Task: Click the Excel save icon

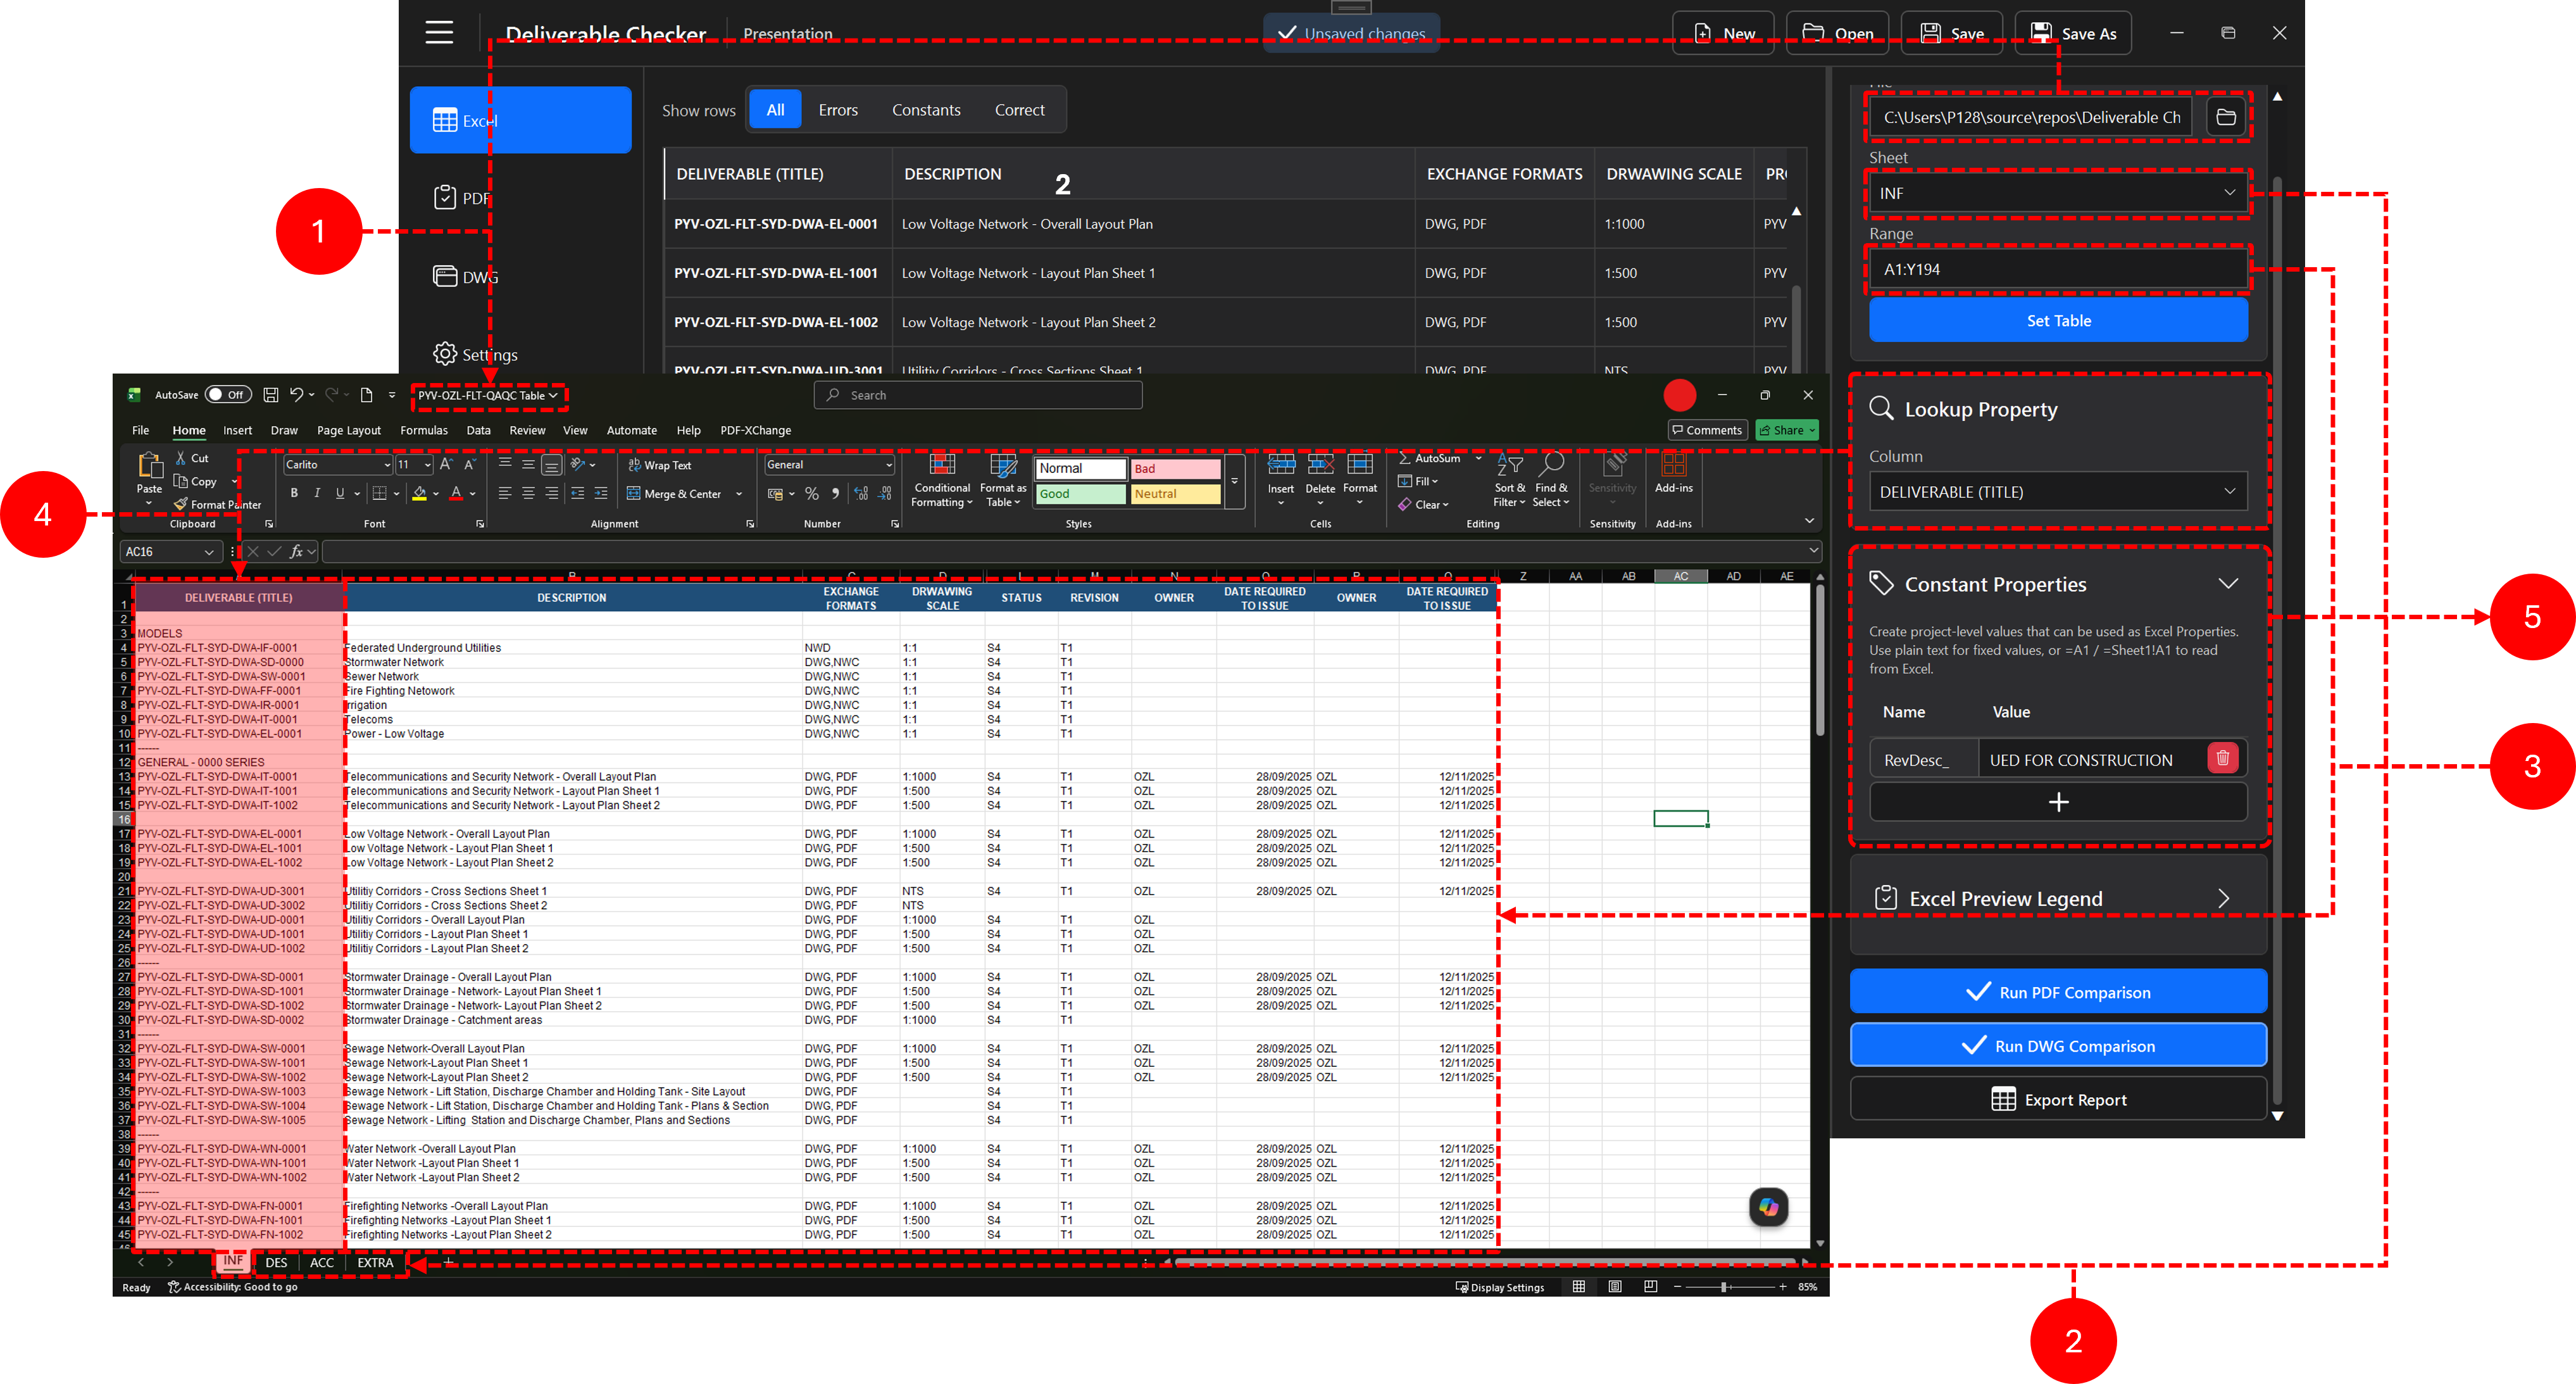Action: point(271,395)
